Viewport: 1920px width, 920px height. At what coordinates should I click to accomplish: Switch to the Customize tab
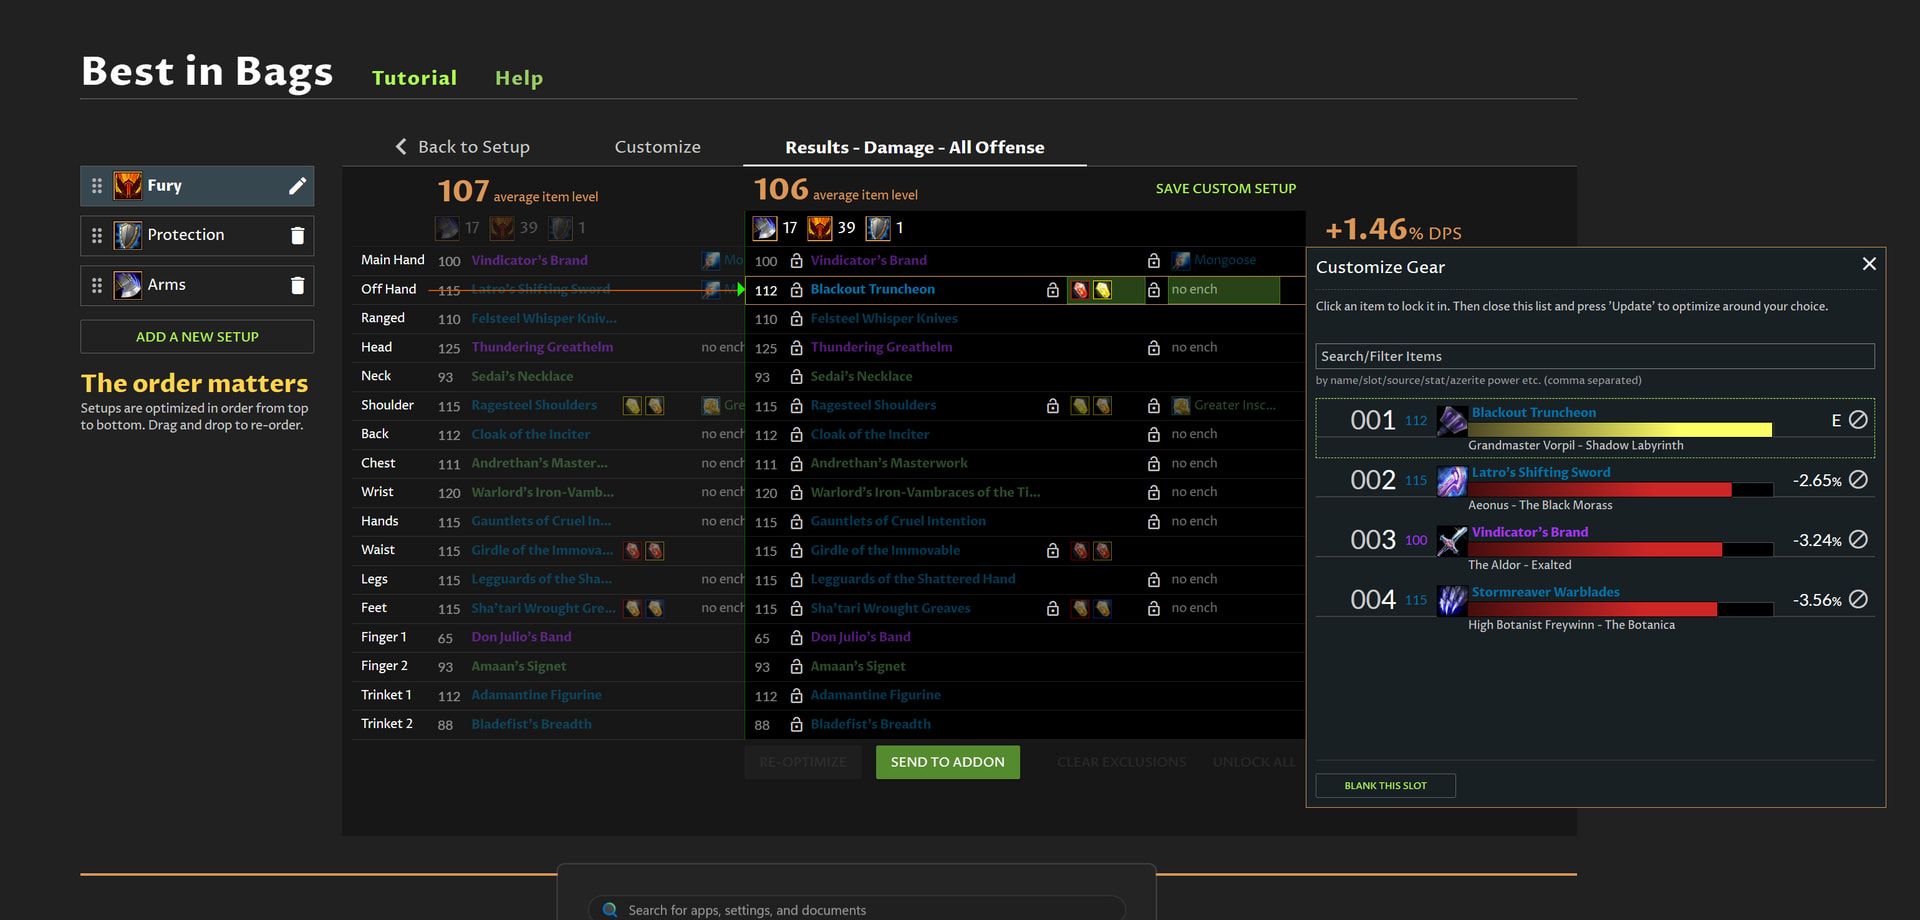tap(657, 147)
